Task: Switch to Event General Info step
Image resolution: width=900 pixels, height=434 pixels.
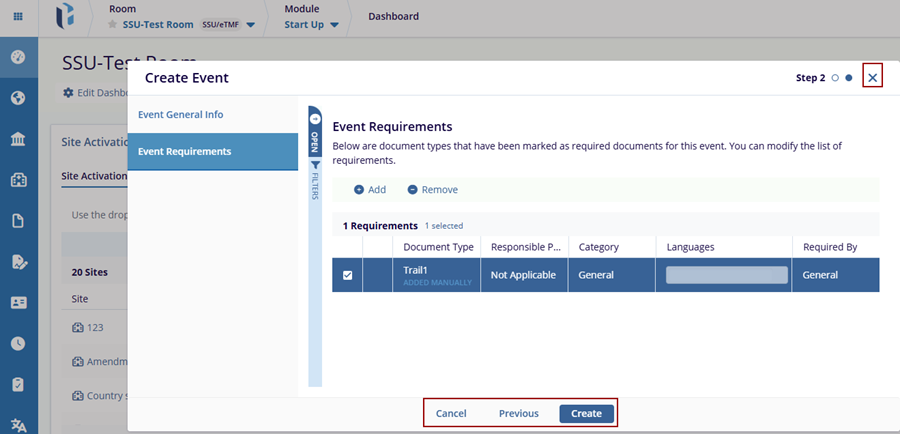Action: 181,115
